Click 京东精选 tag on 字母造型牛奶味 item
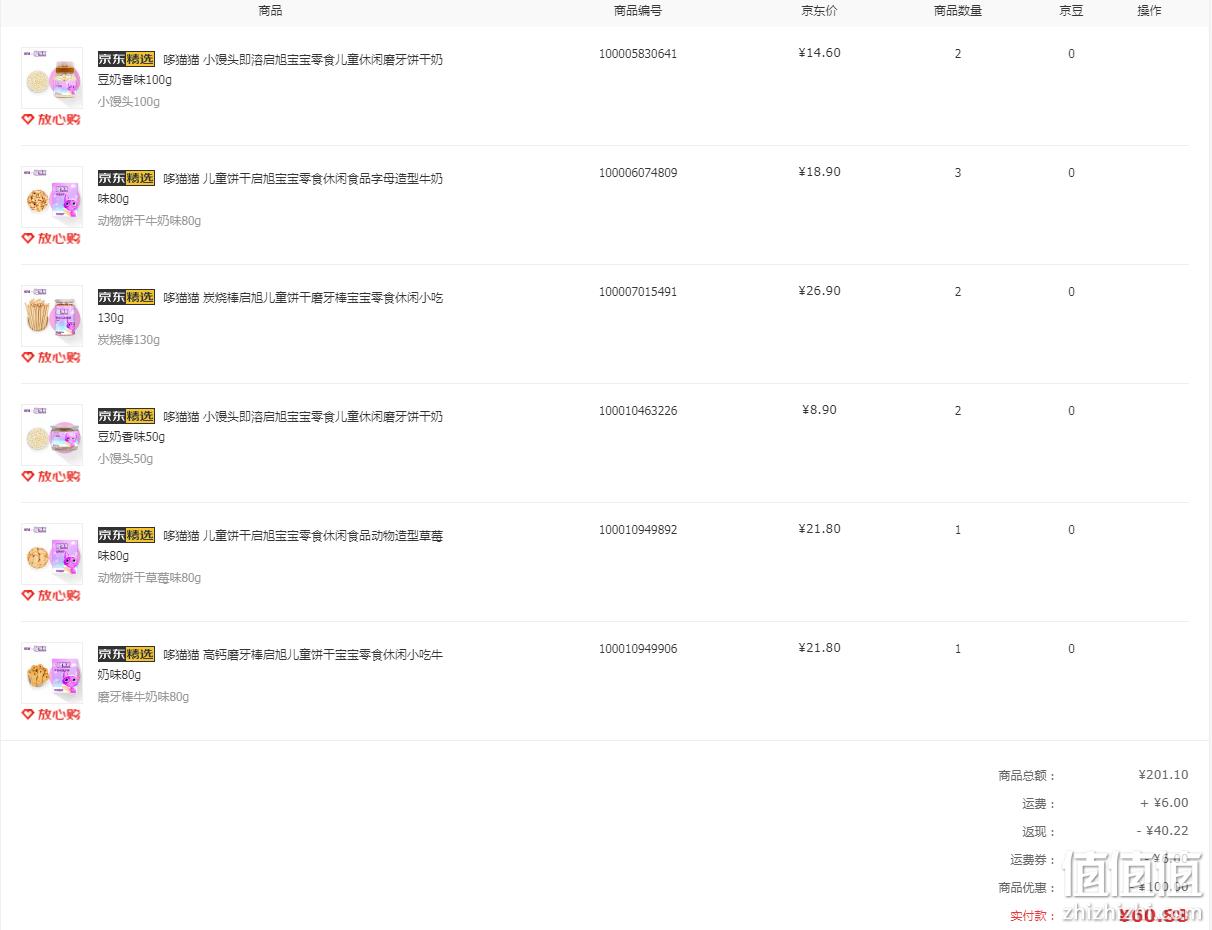 tap(126, 178)
